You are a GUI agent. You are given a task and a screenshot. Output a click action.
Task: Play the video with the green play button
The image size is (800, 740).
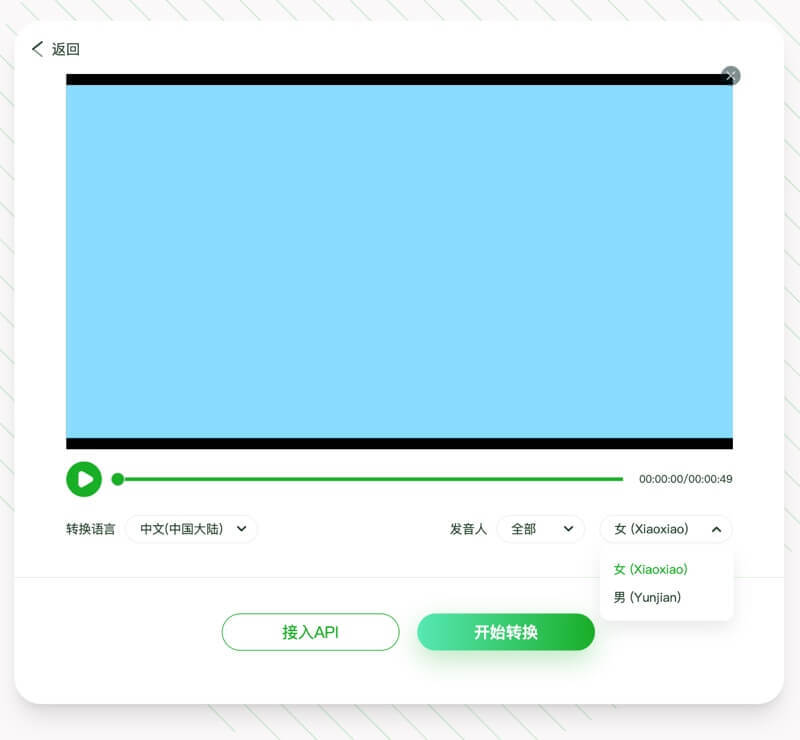pos(84,479)
